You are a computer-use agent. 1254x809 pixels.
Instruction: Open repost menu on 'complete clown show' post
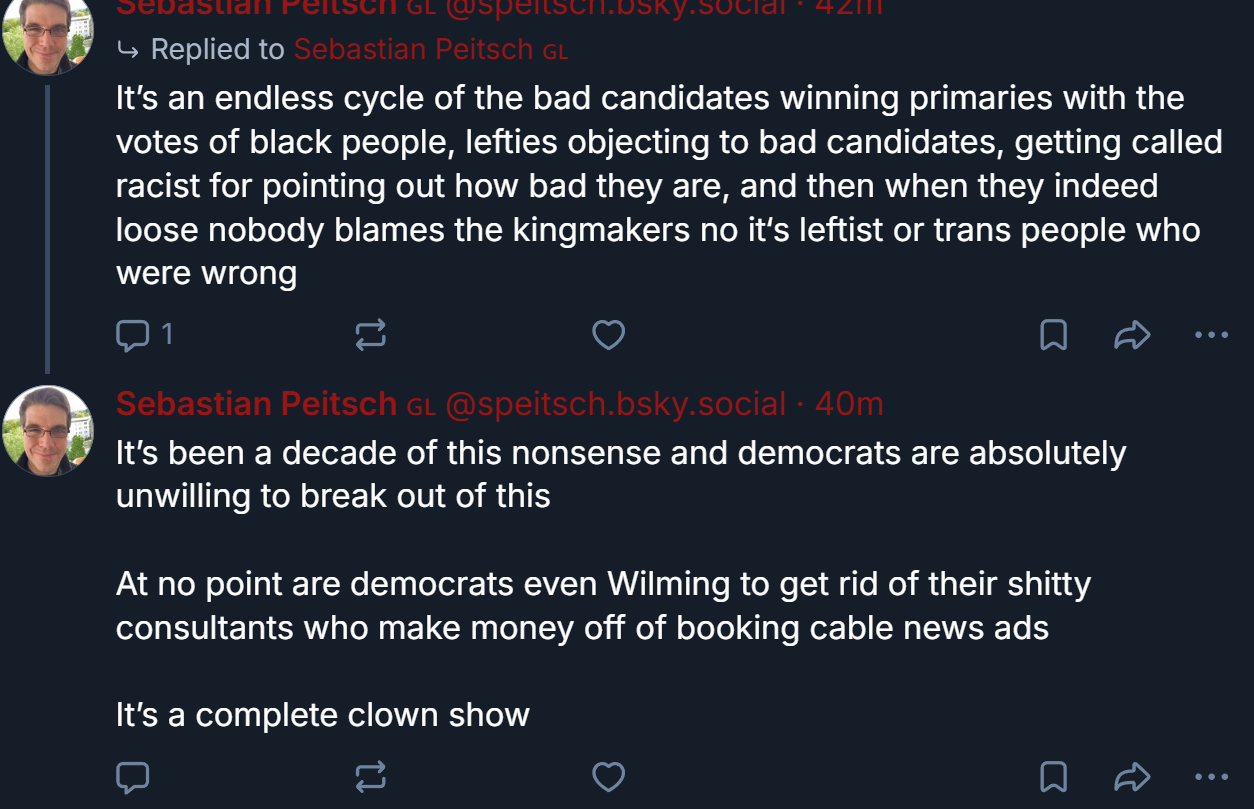pyautogui.click(x=370, y=776)
